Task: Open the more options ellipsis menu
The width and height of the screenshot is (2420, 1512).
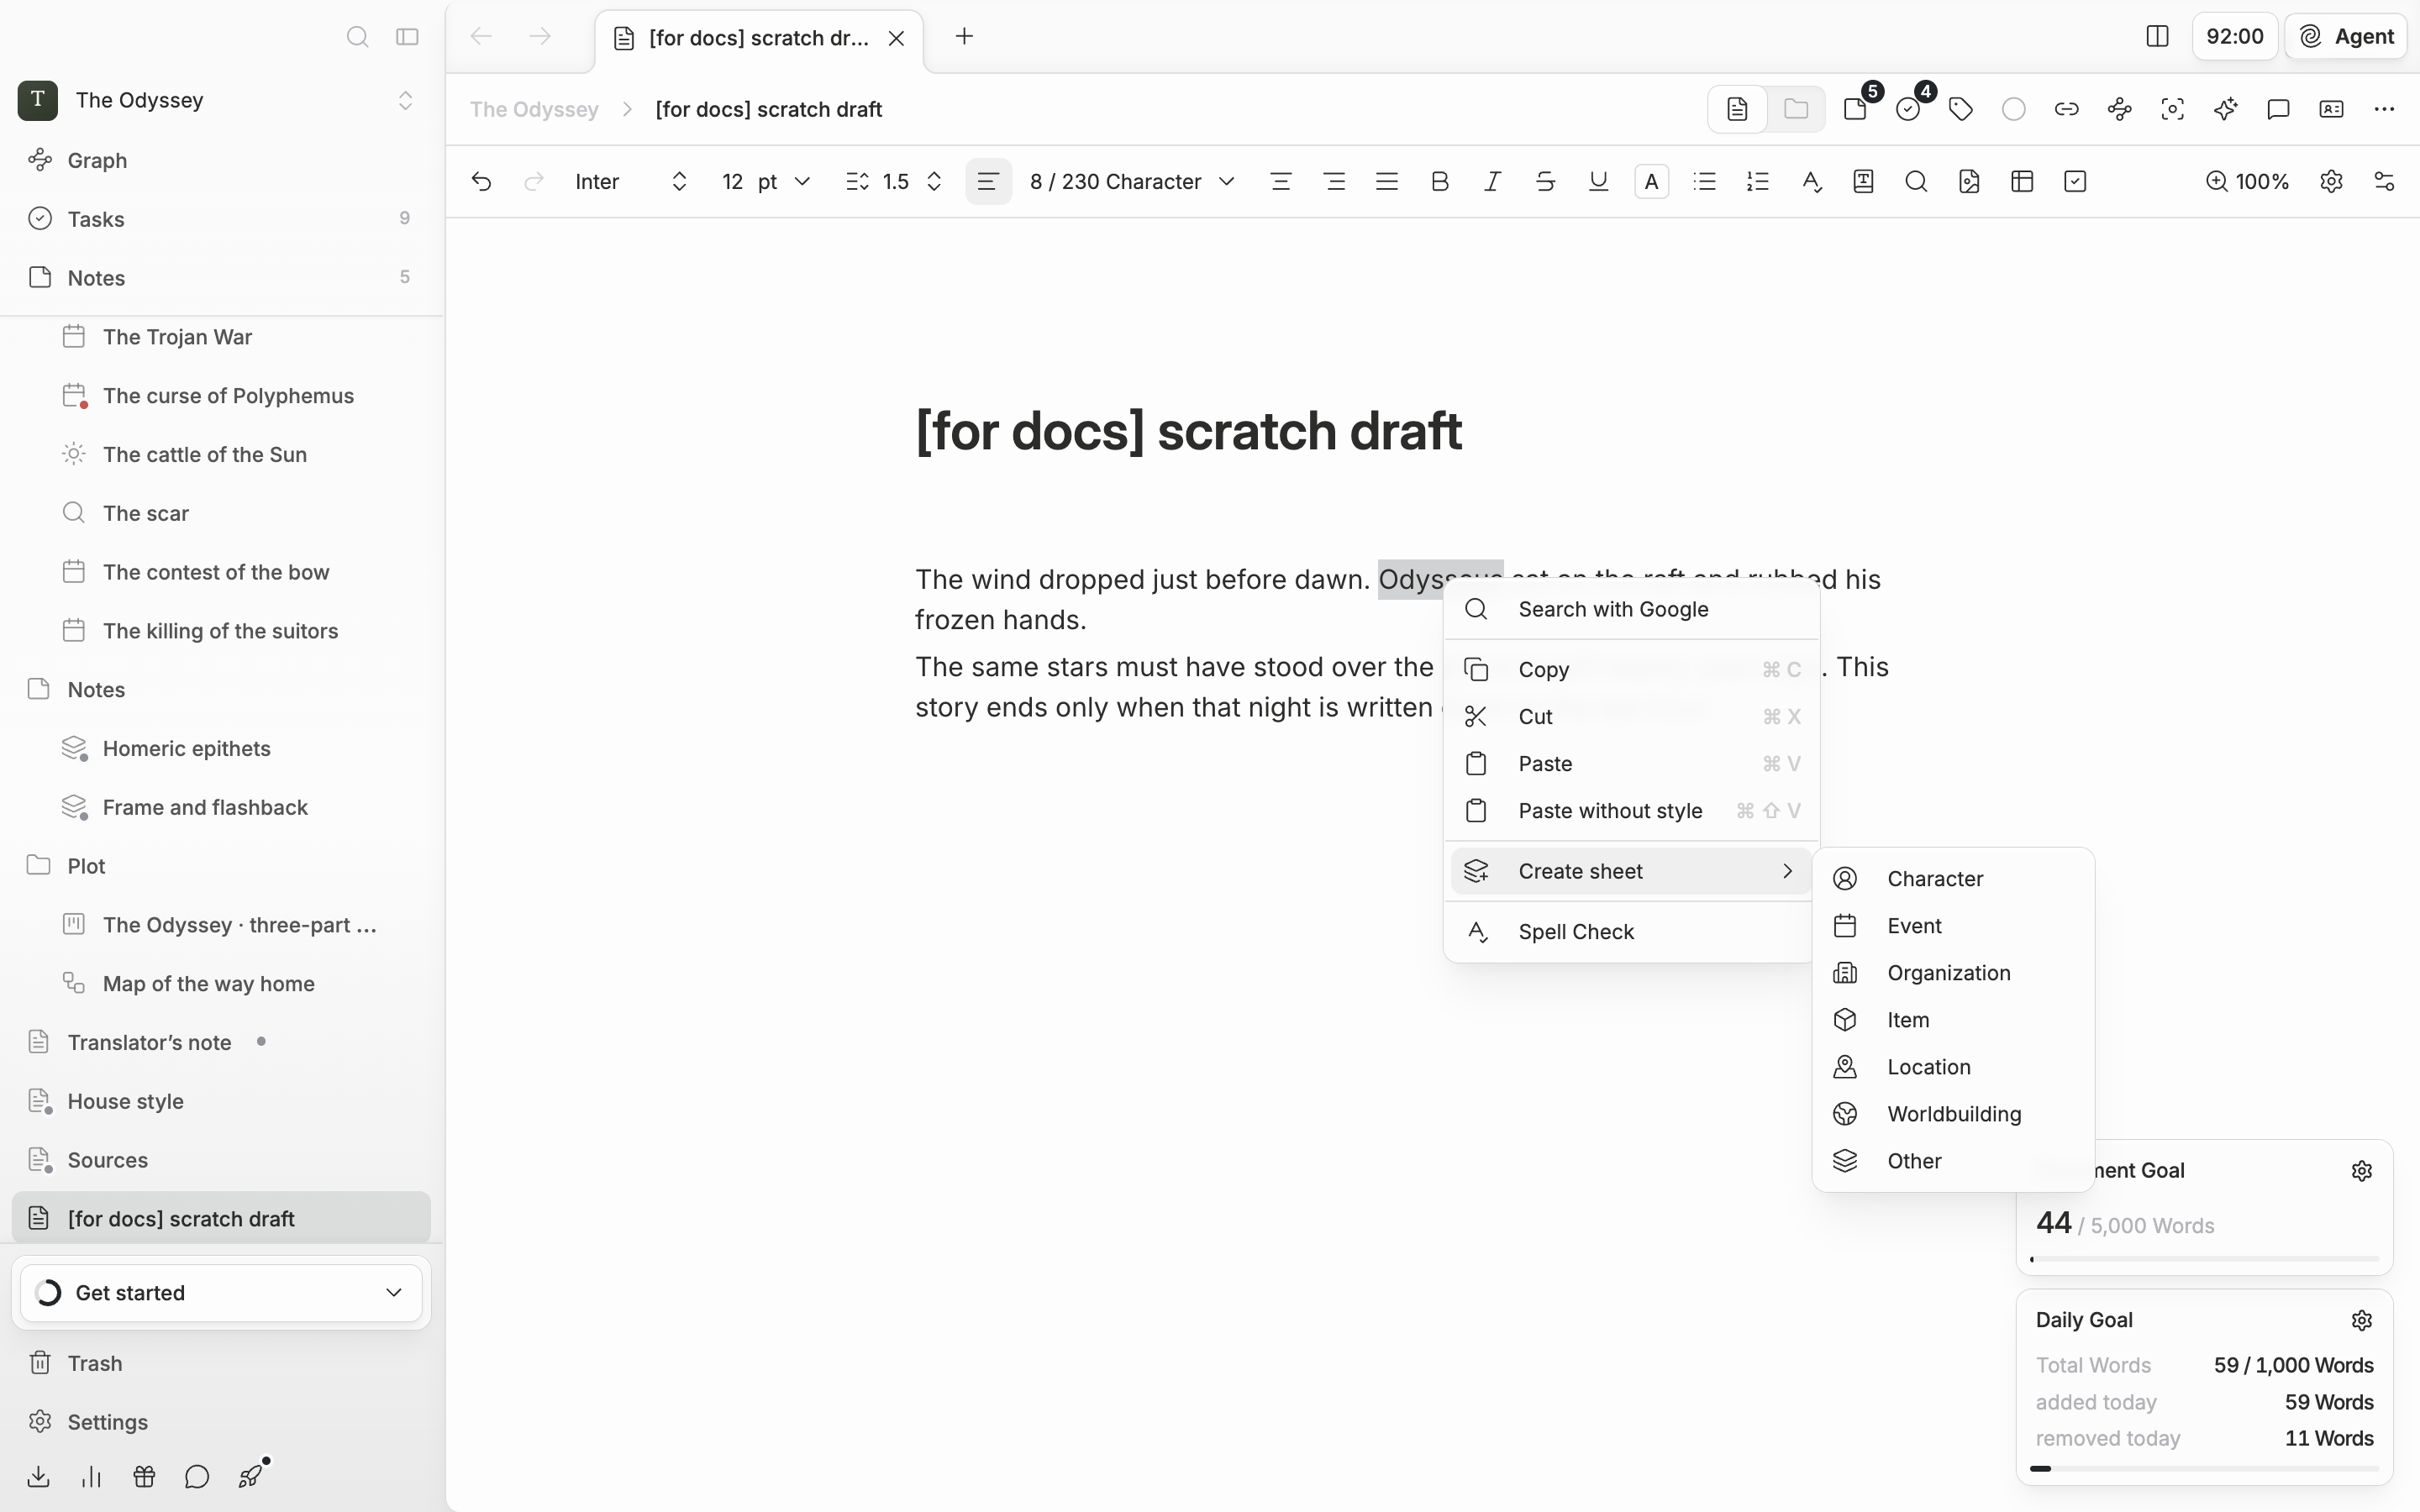Action: tap(2384, 109)
